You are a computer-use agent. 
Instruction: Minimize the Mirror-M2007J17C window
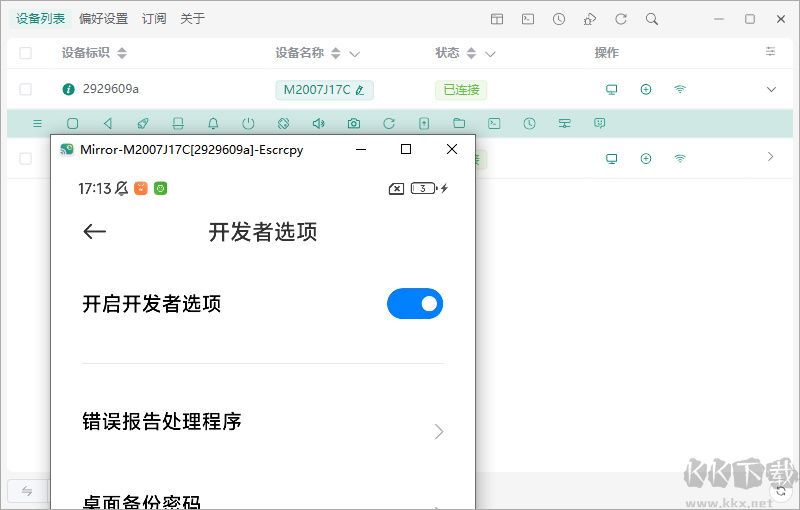(x=361, y=149)
